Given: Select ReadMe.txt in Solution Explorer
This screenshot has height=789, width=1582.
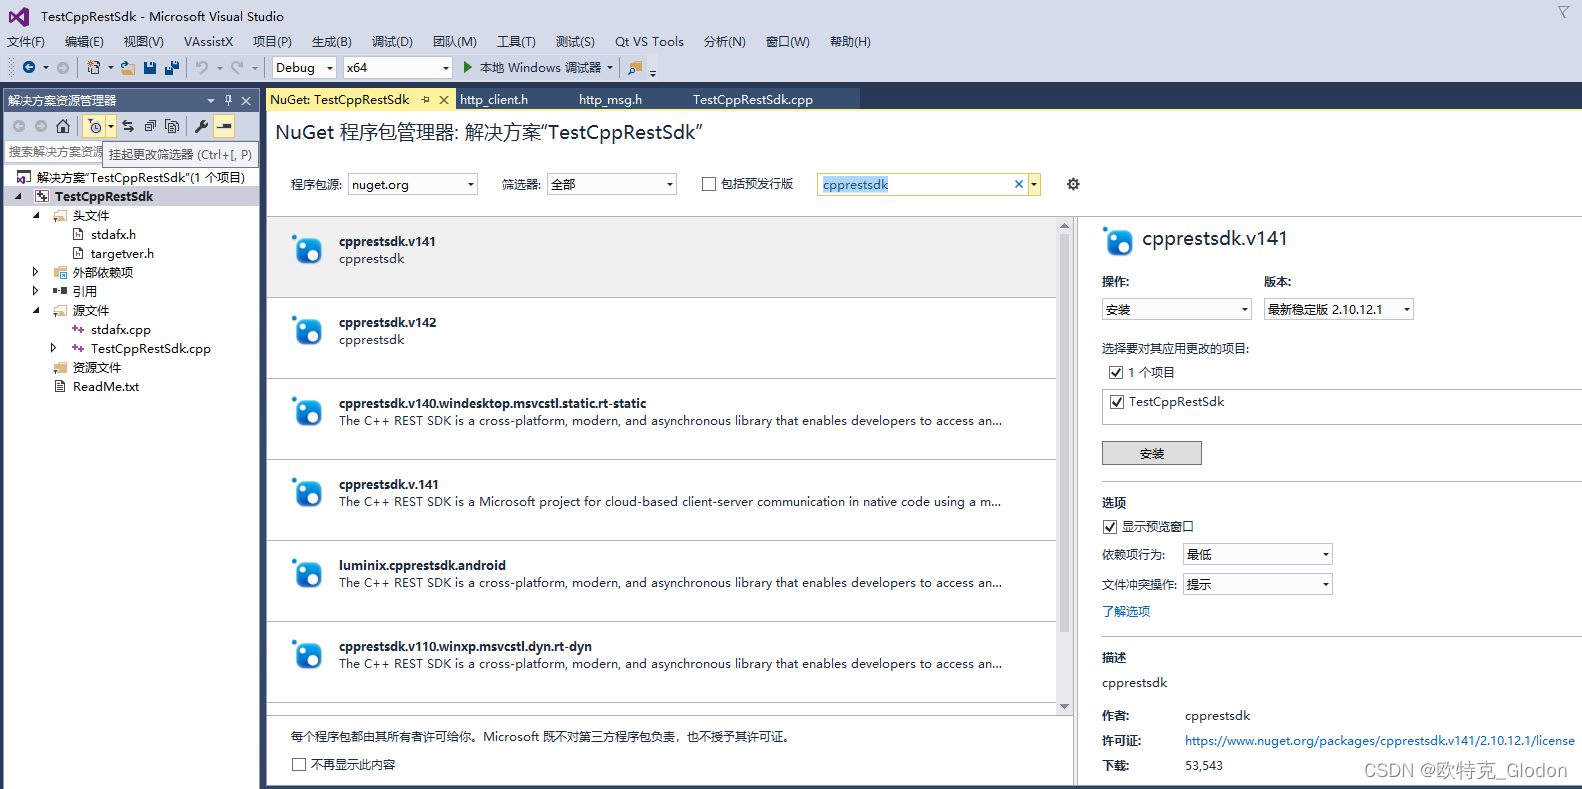Looking at the screenshot, I should pos(106,386).
